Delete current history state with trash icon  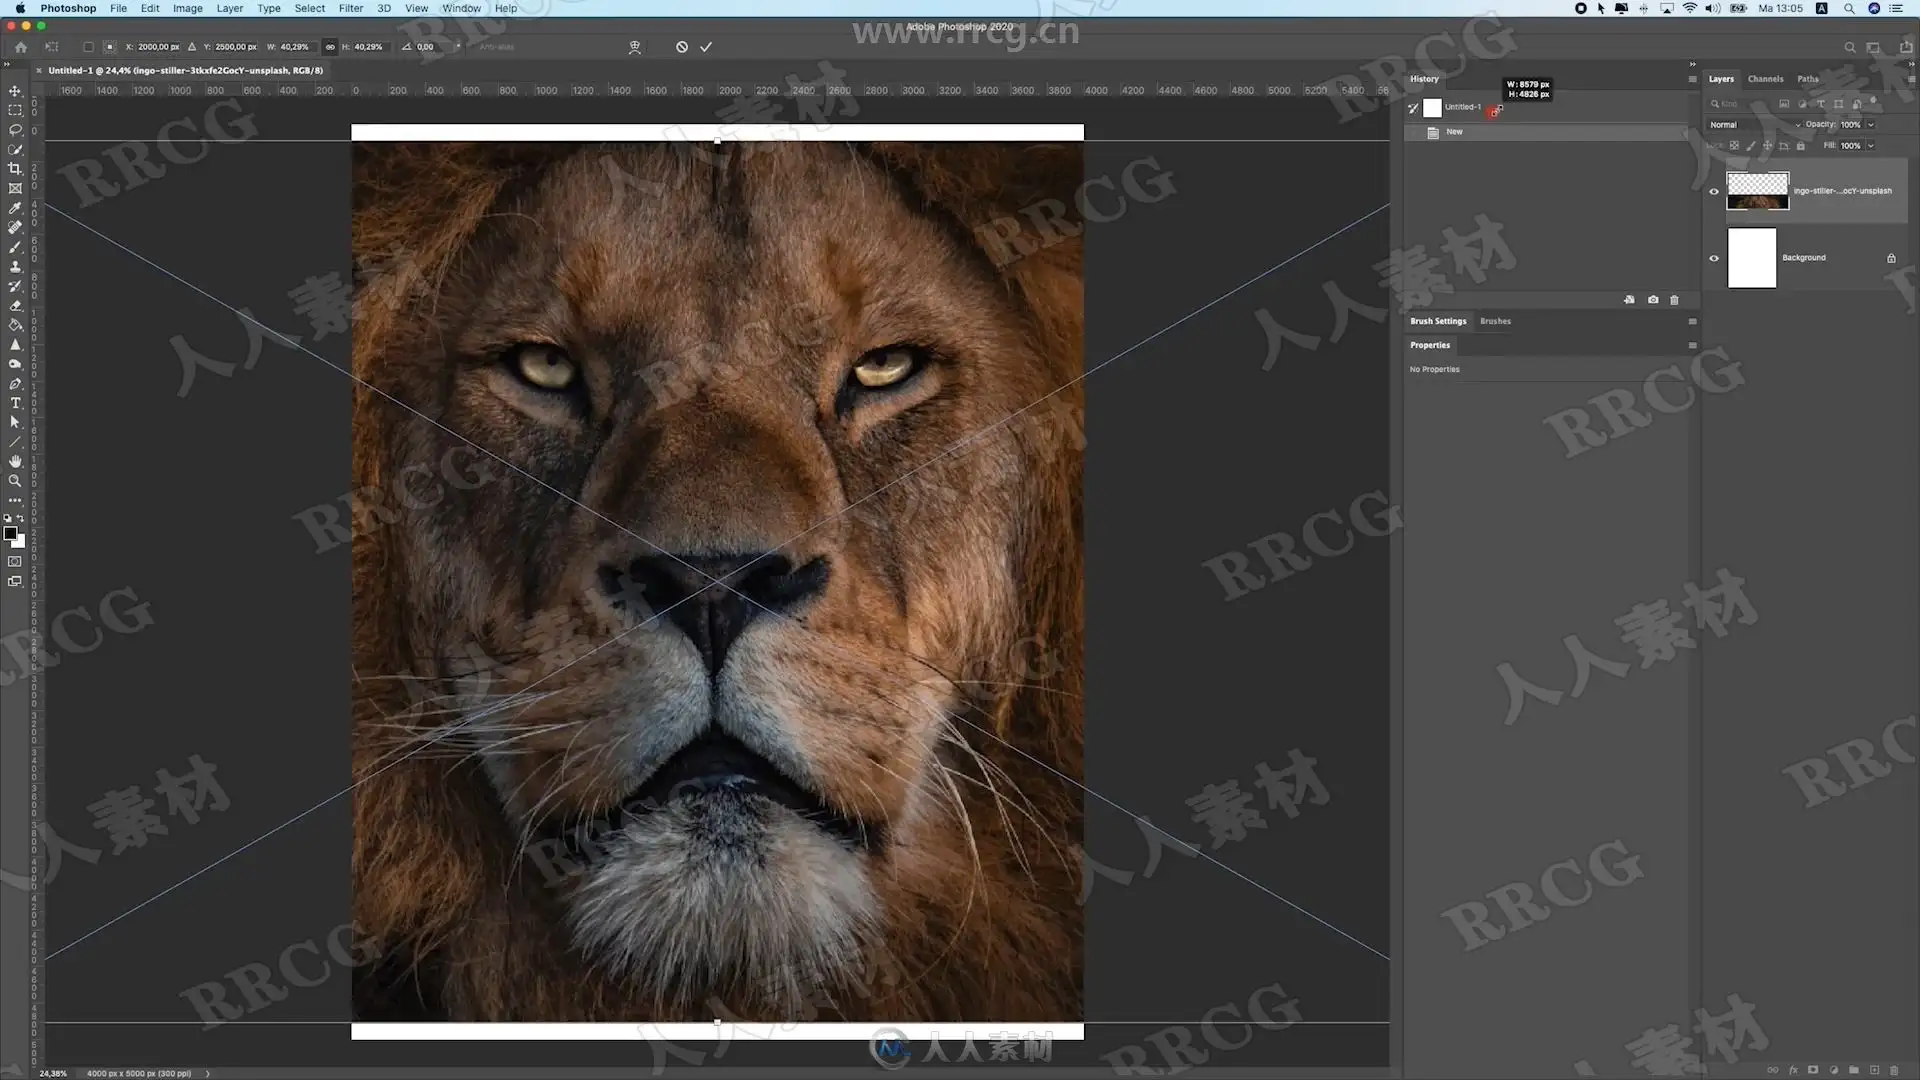point(1675,300)
